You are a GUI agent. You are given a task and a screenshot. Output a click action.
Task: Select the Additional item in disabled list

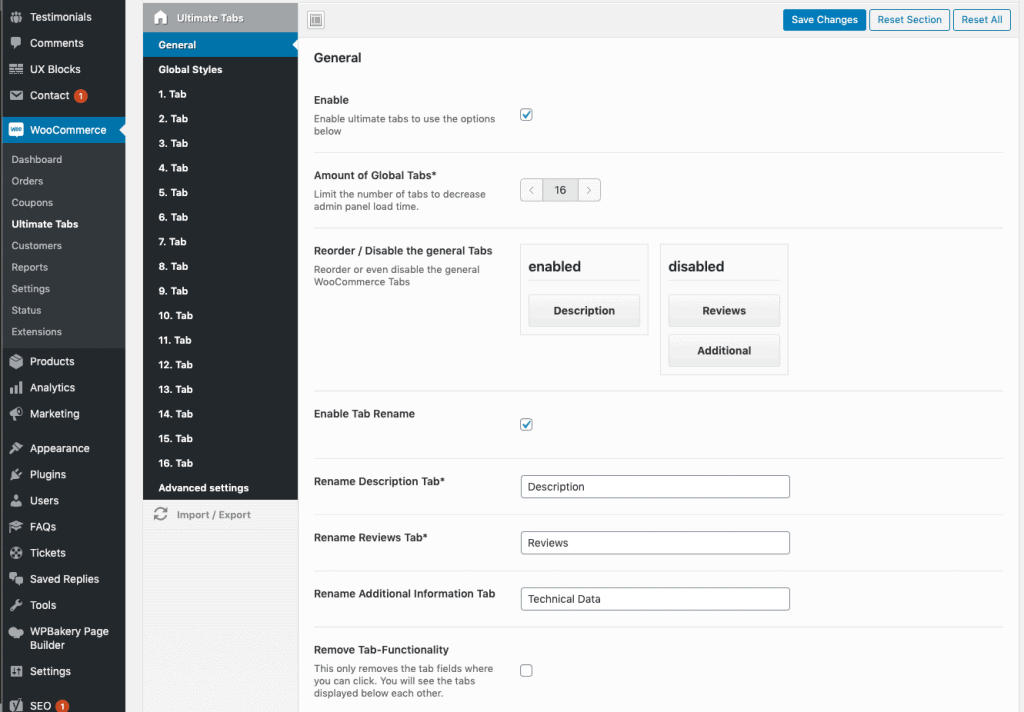(x=724, y=351)
